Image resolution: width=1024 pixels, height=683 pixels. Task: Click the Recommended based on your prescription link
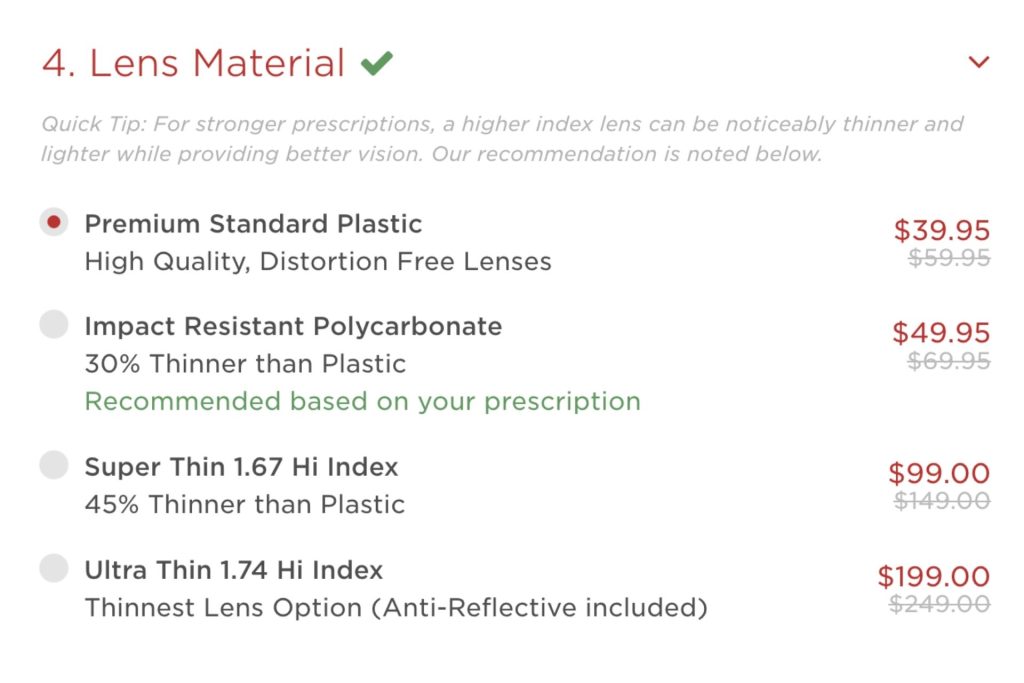point(362,401)
